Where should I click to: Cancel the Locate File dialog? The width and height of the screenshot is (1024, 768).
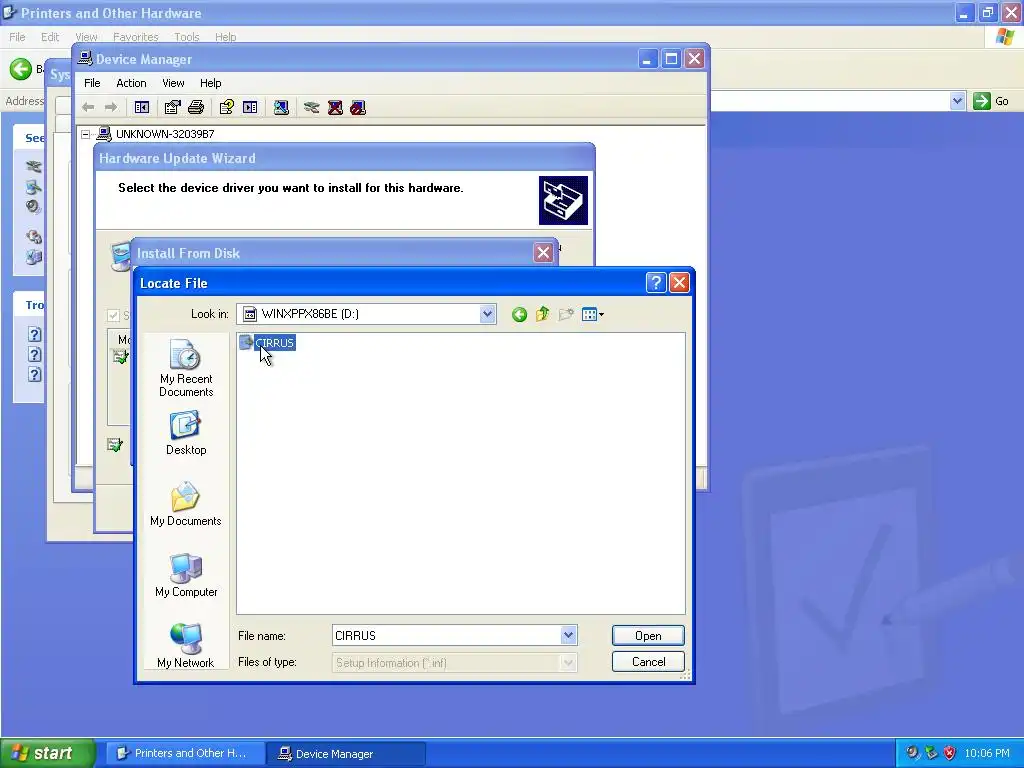pyautogui.click(x=648, y=662)
